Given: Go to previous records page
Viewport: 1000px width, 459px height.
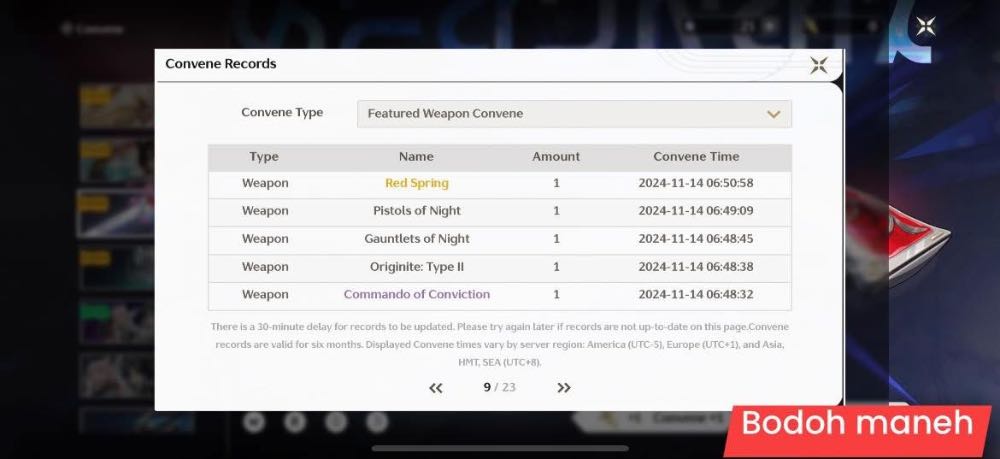Looking at the screenshot, I should click(436, 388).
